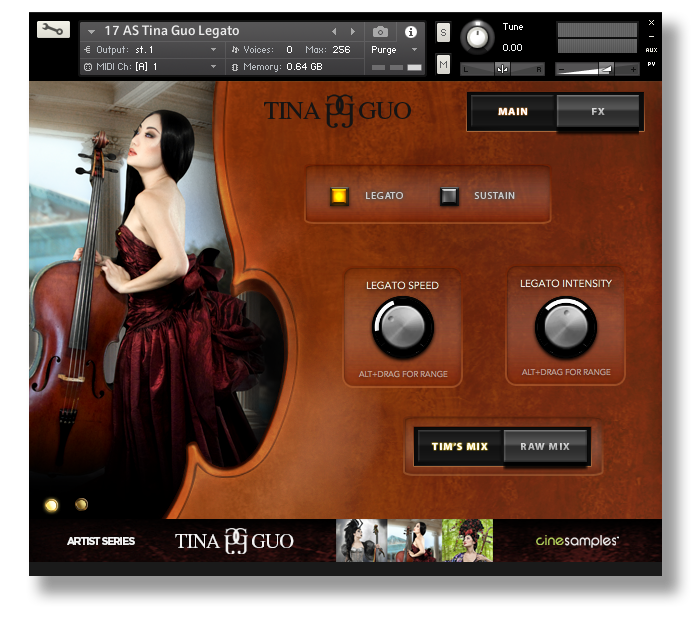Toggle the PV button
693x624 pixels.
coord(651,64)
